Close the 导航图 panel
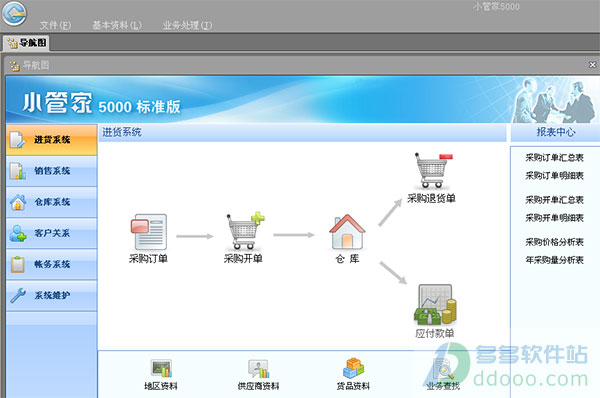The width and height of the screenshot is (600, 398). (x=592, y=65)
